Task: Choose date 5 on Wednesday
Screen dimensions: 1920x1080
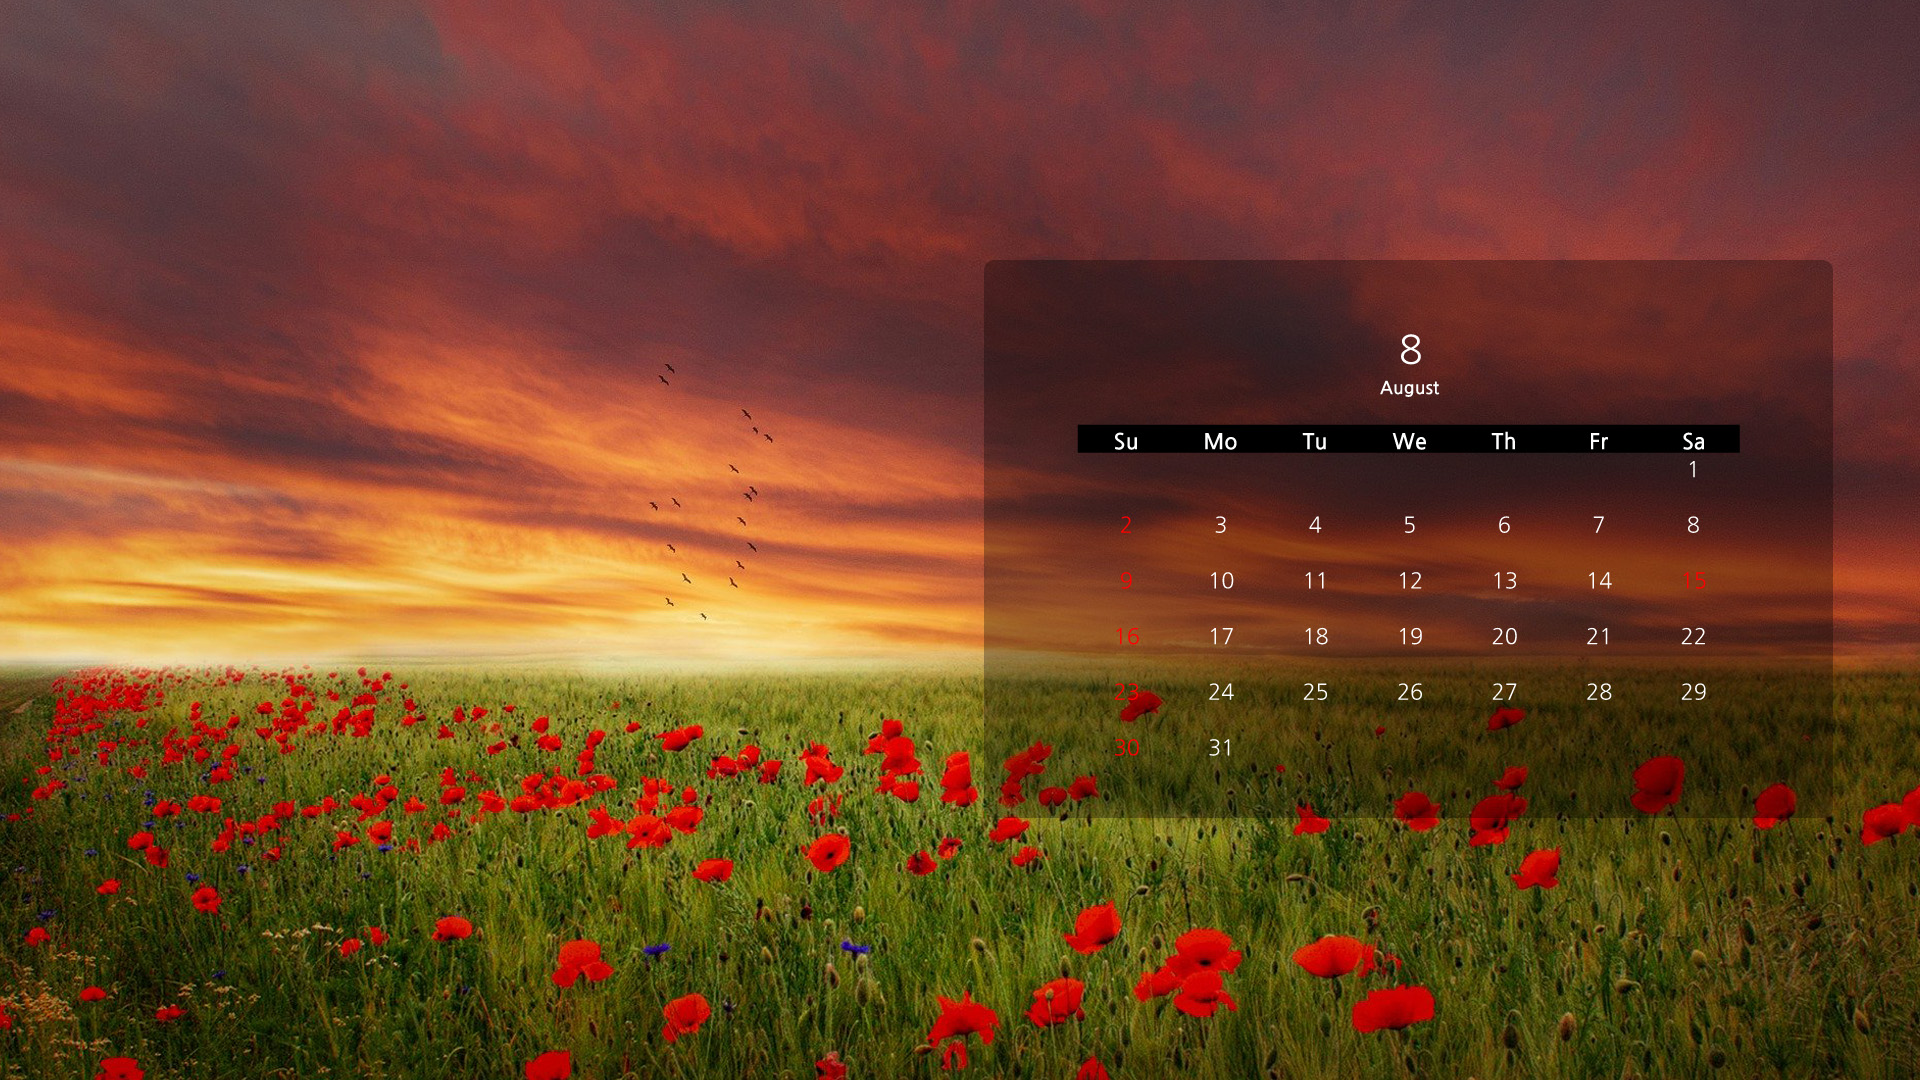Action: point(1409,525)
